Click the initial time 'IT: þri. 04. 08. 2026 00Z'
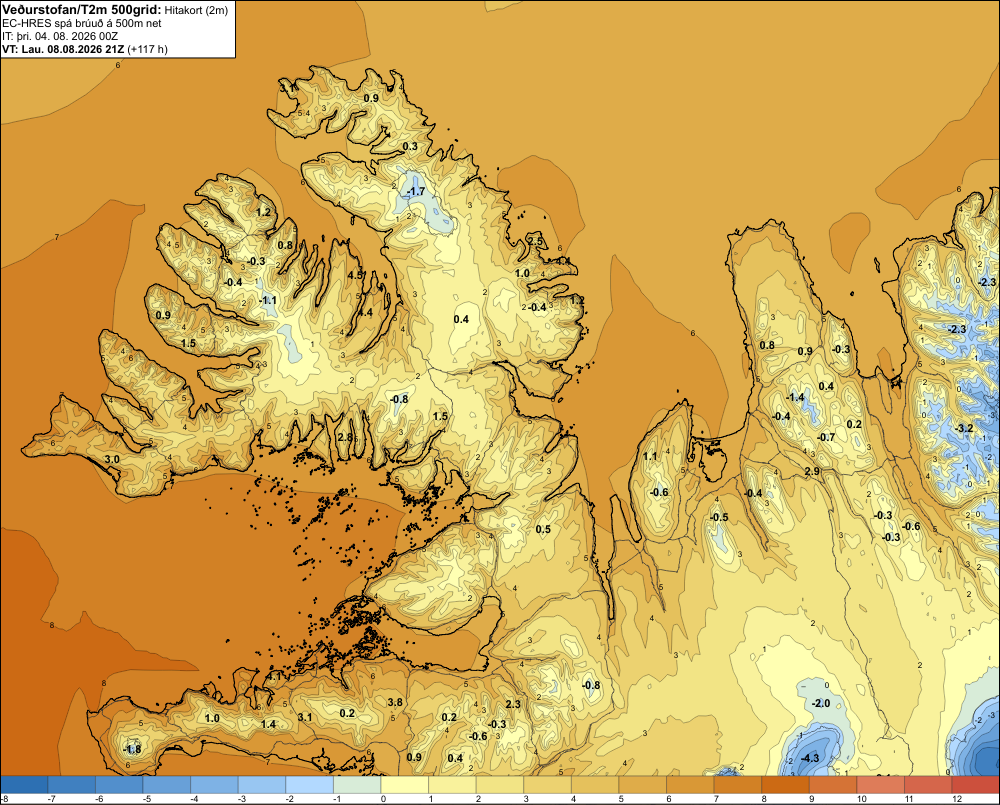Screen dimensions: 1000x805 (x=60, y=36)
